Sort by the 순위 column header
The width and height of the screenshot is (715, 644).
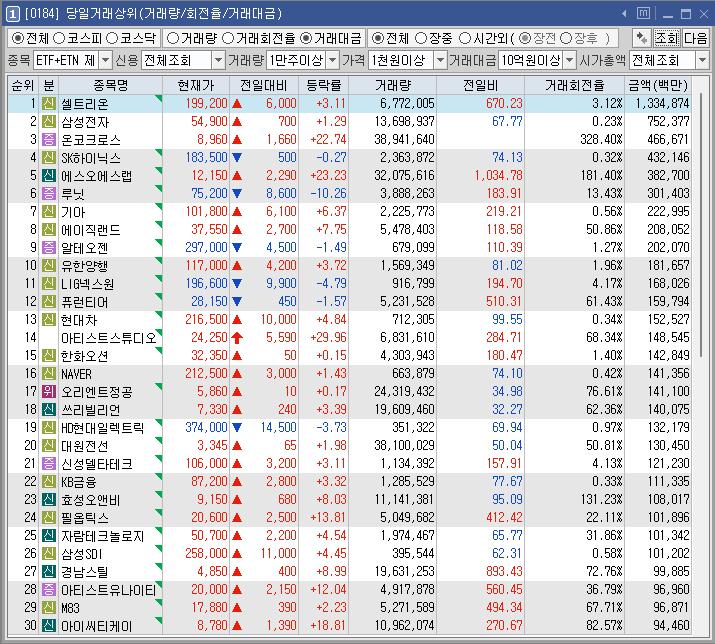pos(23,85)
